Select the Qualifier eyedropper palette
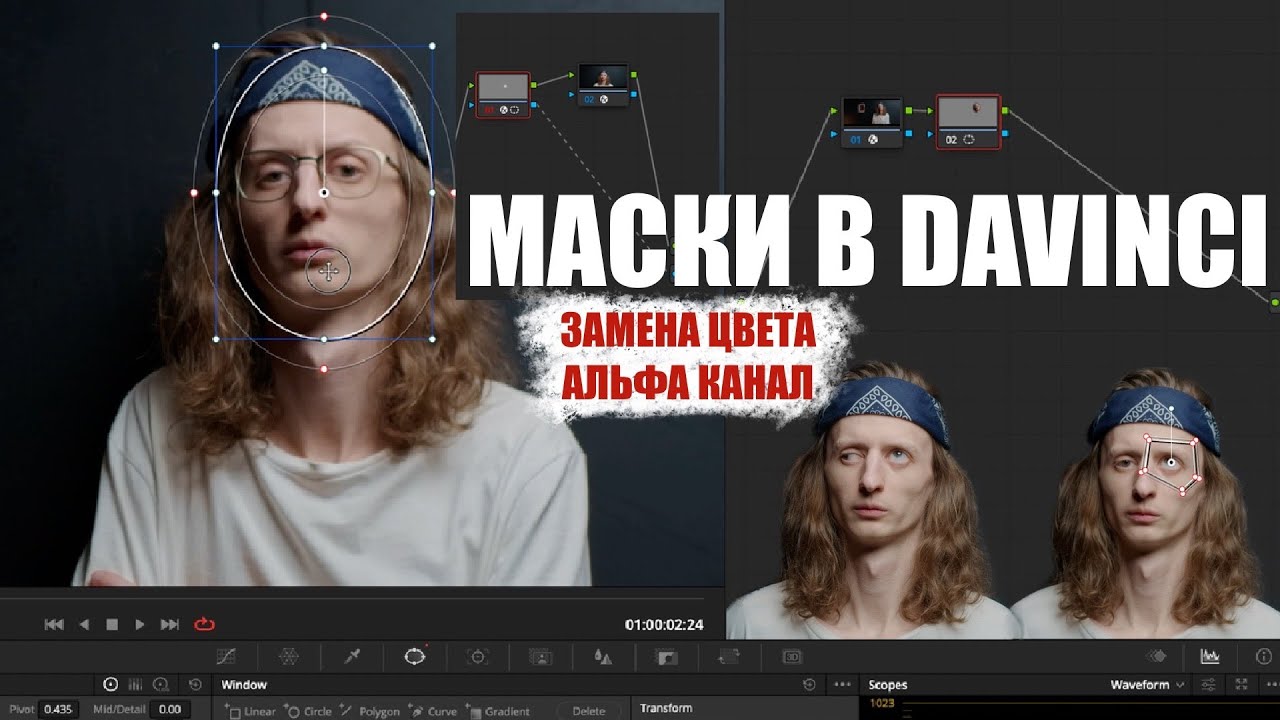The height and width of the screenshot is (720, 1280). click(x=352, y=657)
